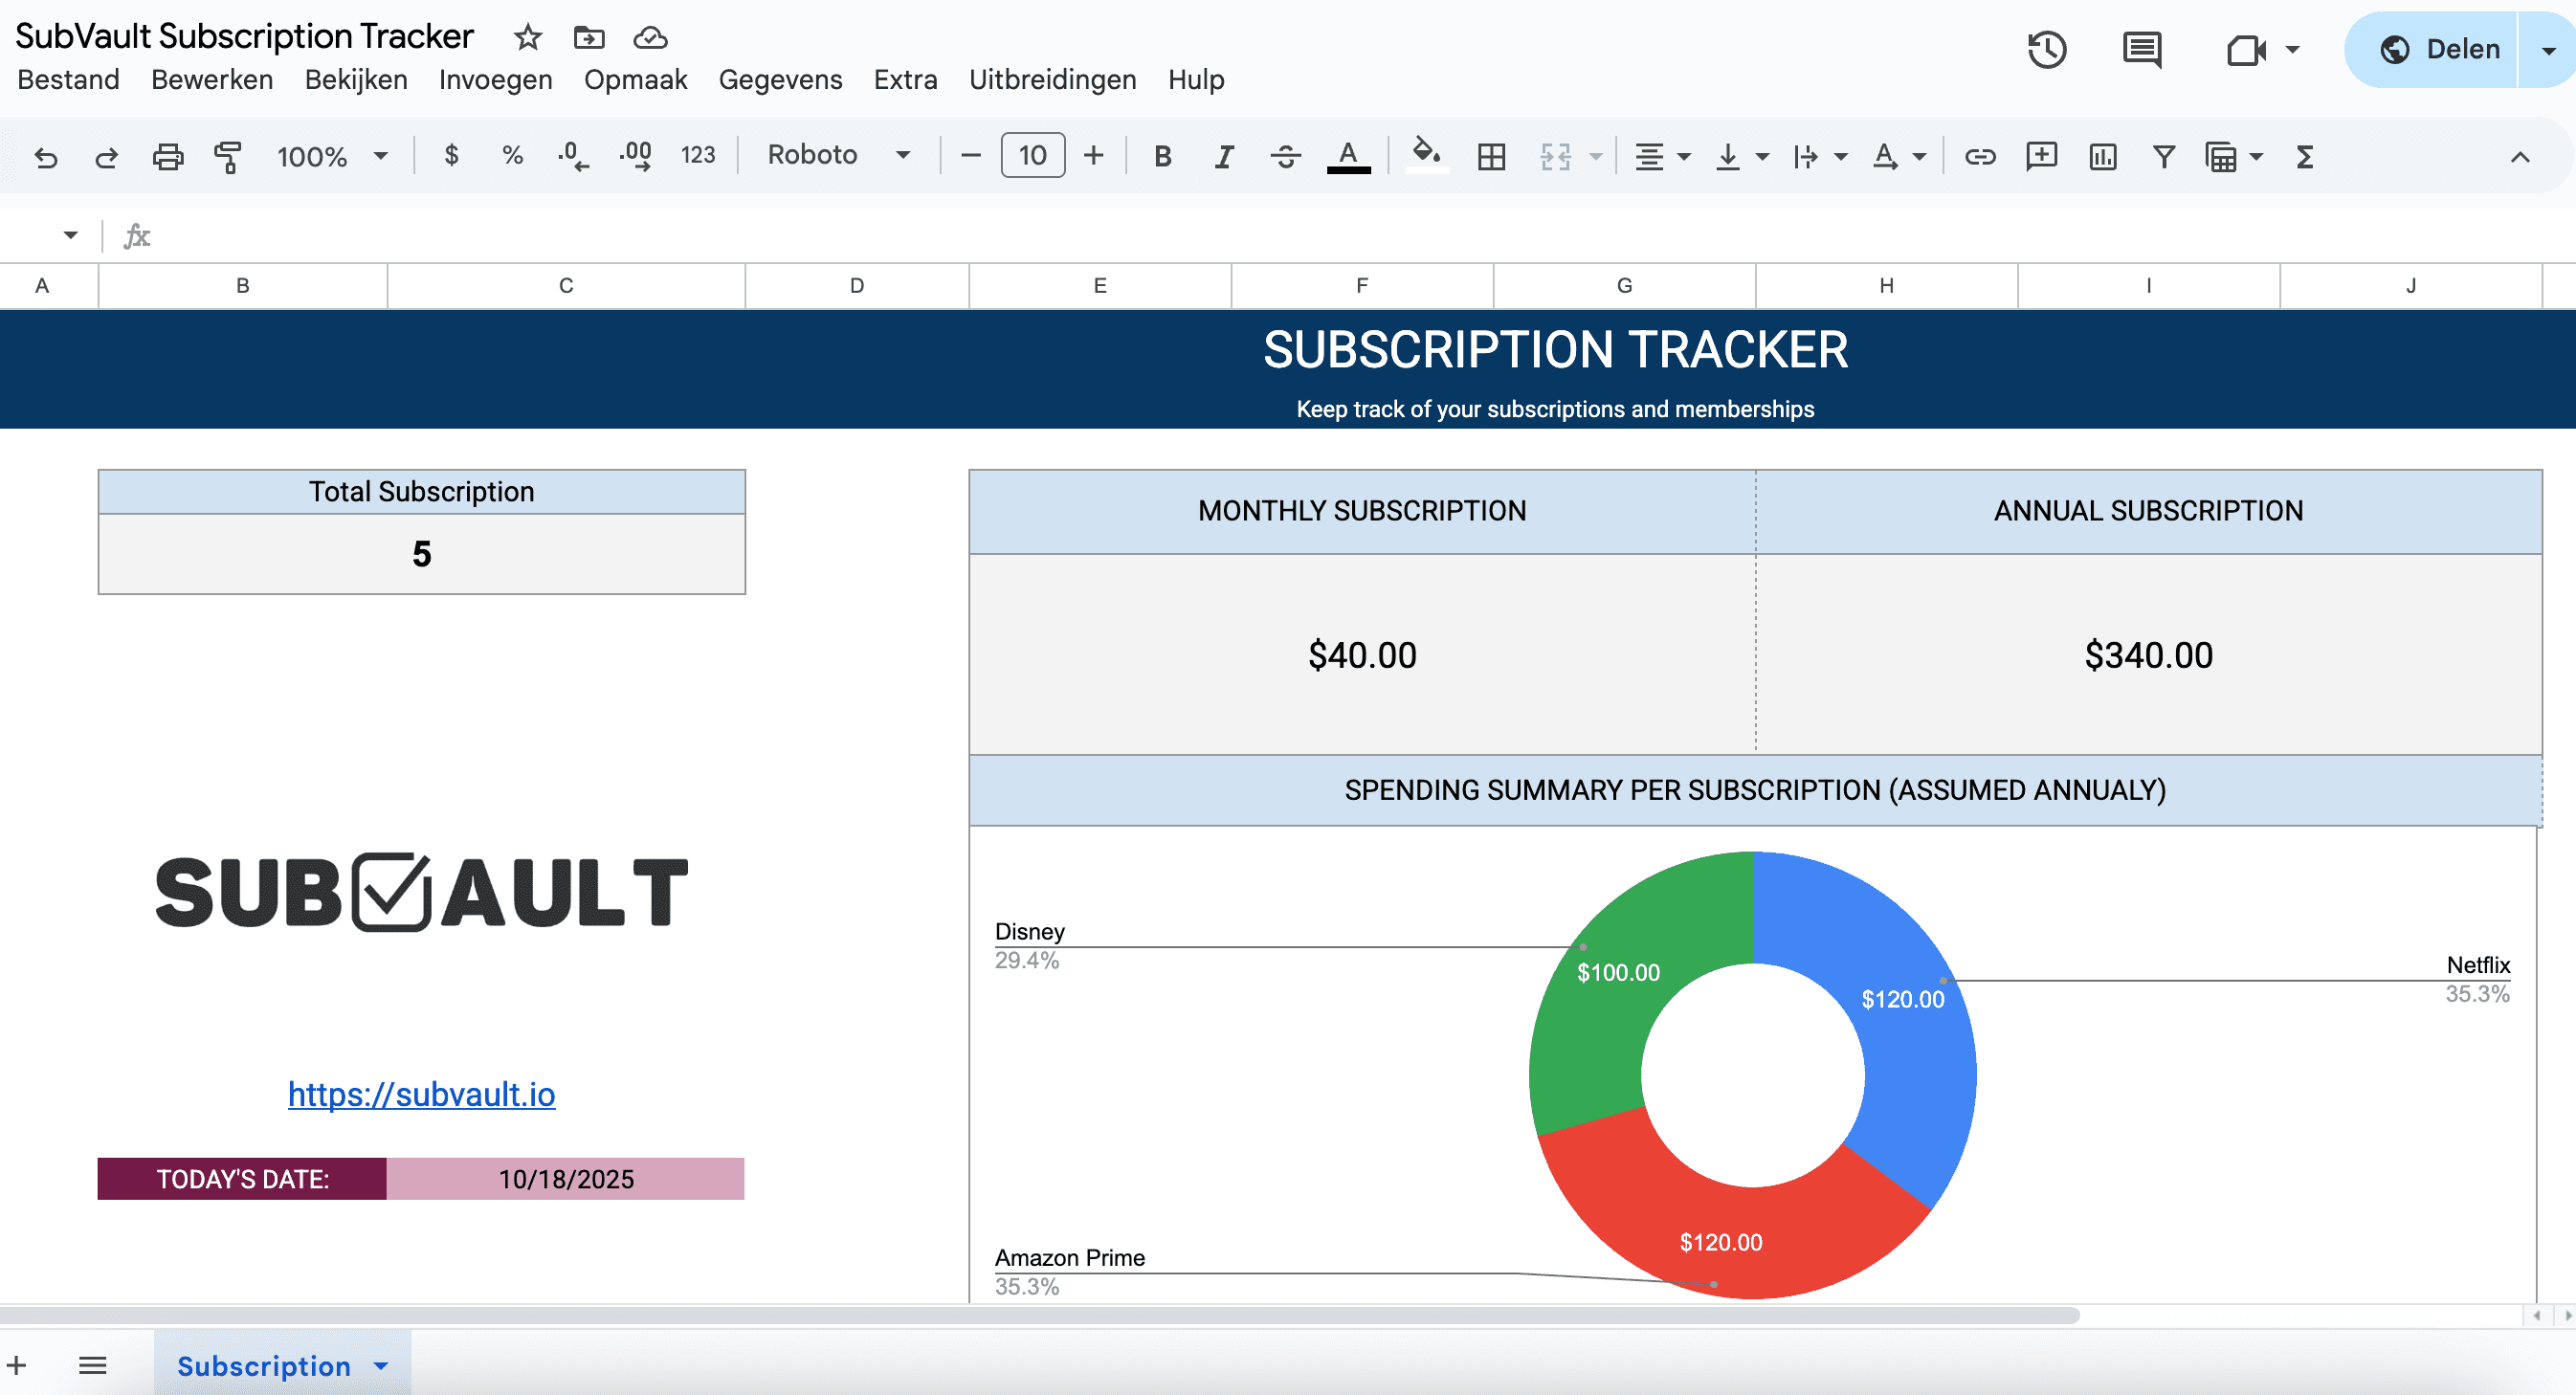The height and width of the screenshot is (1395, 2576).
Task: Format selection as currency
Action: [452, 156]
